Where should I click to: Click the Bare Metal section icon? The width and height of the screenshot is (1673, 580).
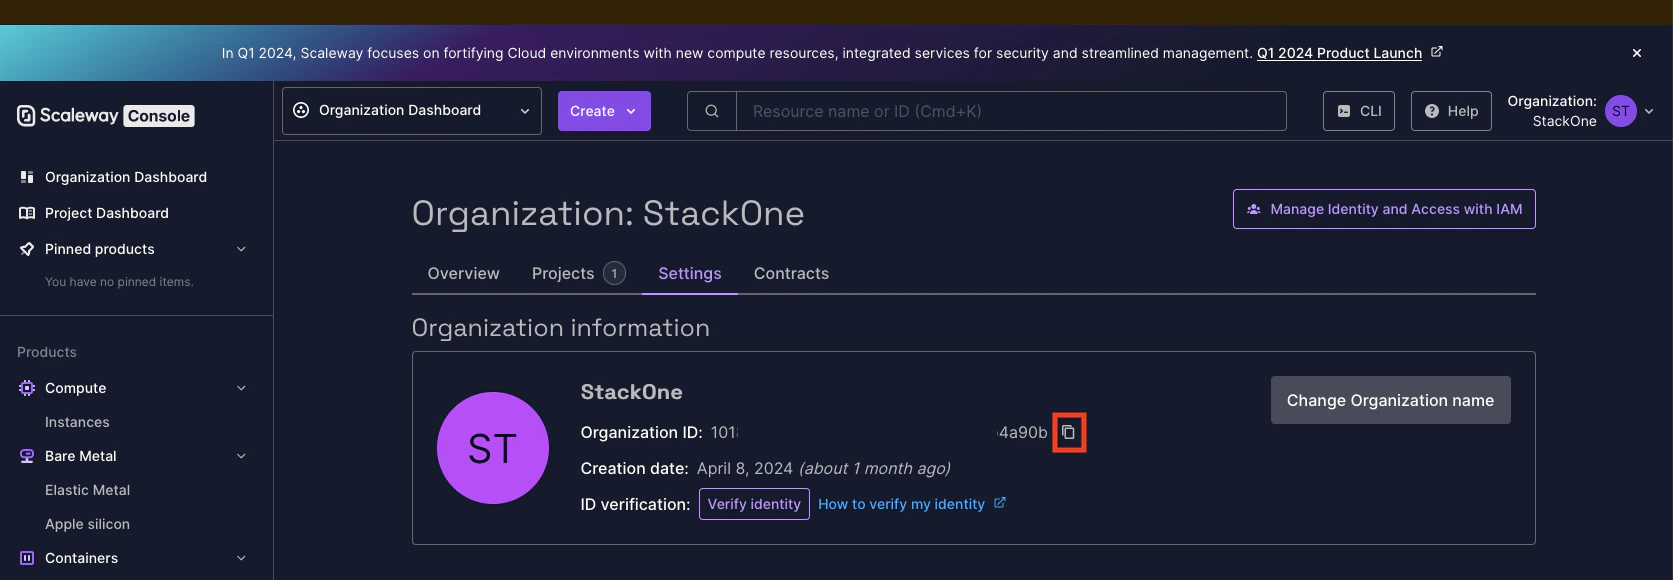click(x=27, y=456)
